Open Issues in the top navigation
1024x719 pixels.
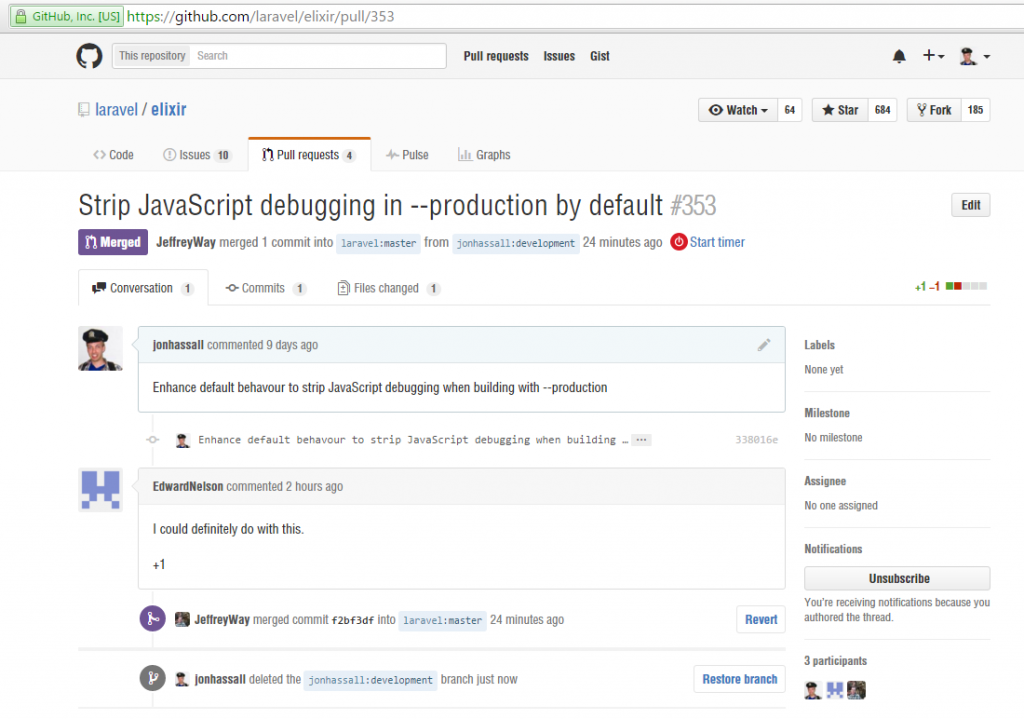point(559,56)
